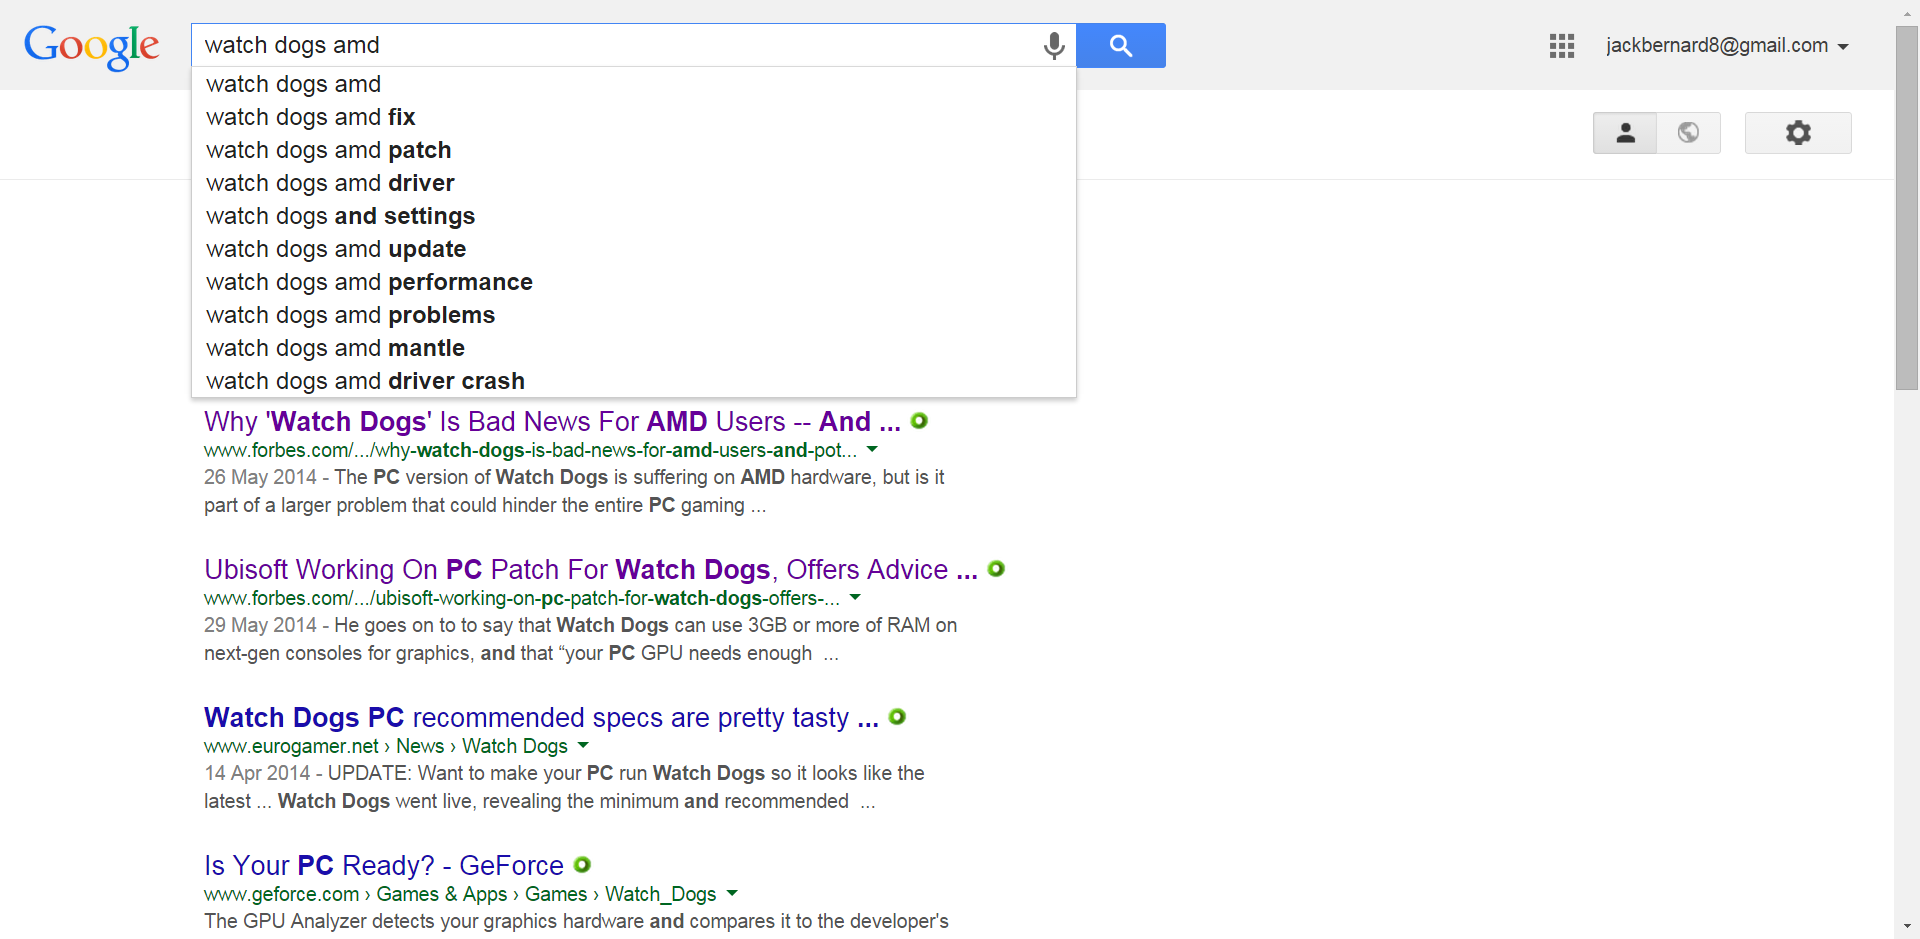Image resolution: width=1920 pixels, height=939 pixels.
Task: Choose suggestion 'watch dogs amd fix'
Action: (x=634, y=117)
